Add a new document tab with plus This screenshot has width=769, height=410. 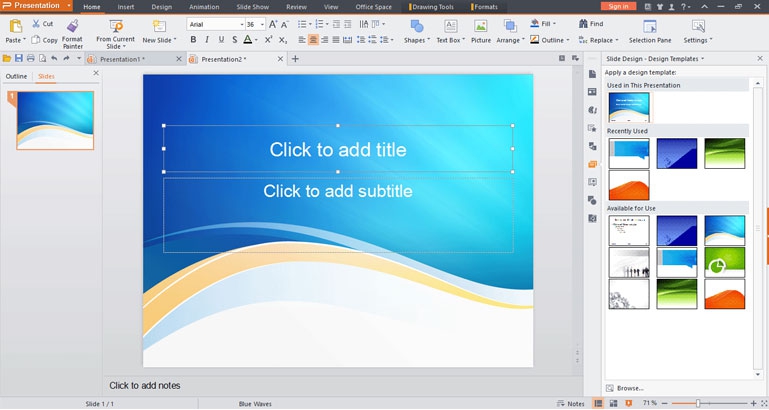point(295,59)
